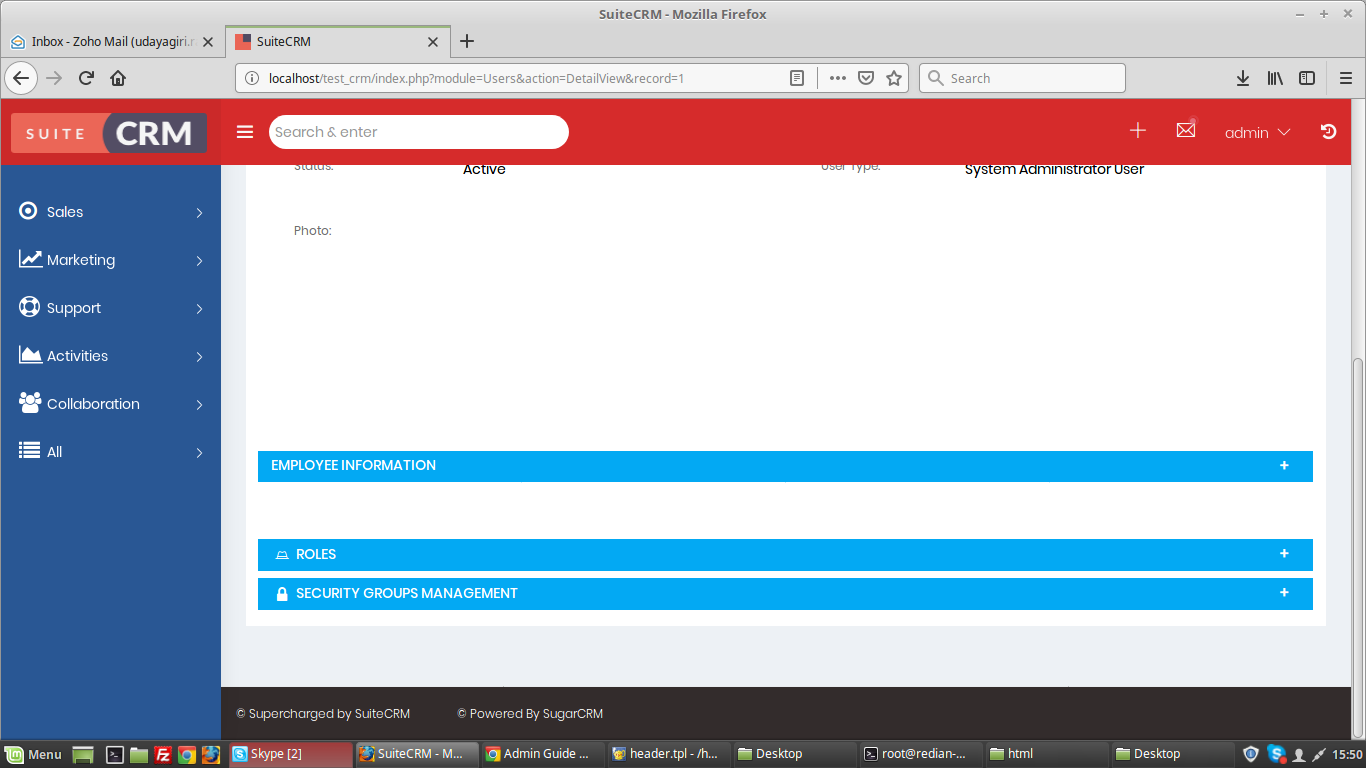This screenshot has width=1366, height=768.
Task: Expand the Marketing sidebar menu
Action: click(x=110, y=260)
